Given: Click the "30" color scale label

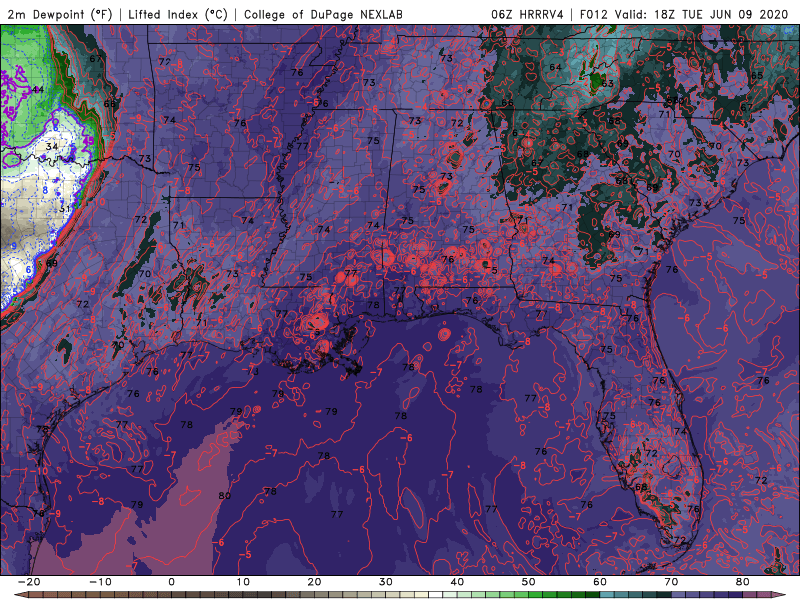Looking at the screenshot, I should [x=386, y=582].
